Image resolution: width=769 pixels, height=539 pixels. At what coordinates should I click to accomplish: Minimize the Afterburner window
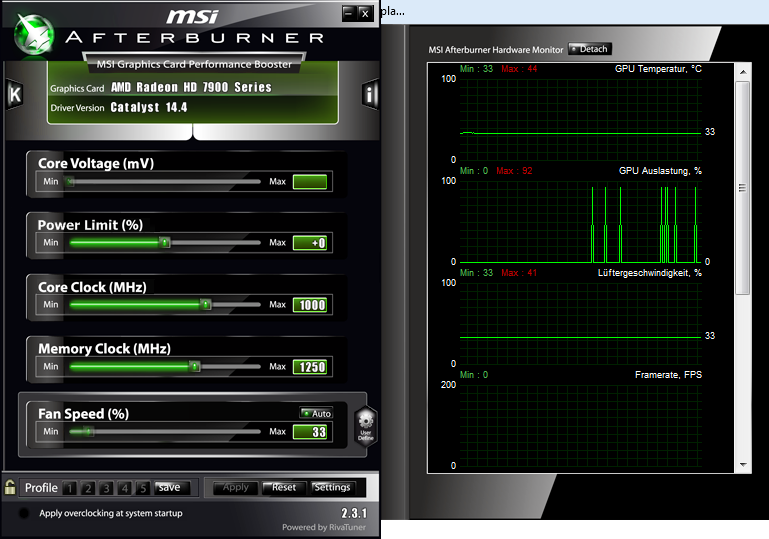click(x=349, y=13)
